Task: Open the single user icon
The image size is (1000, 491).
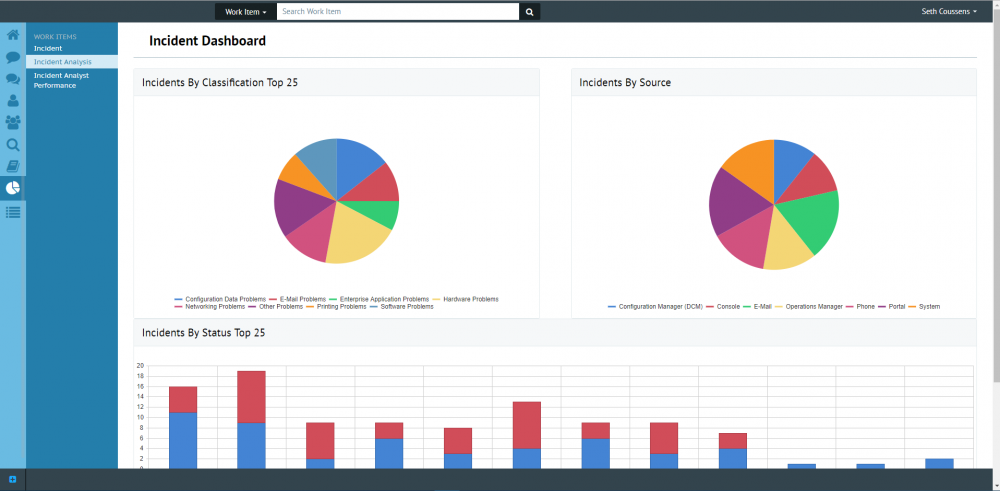Action: pos(13,100)
